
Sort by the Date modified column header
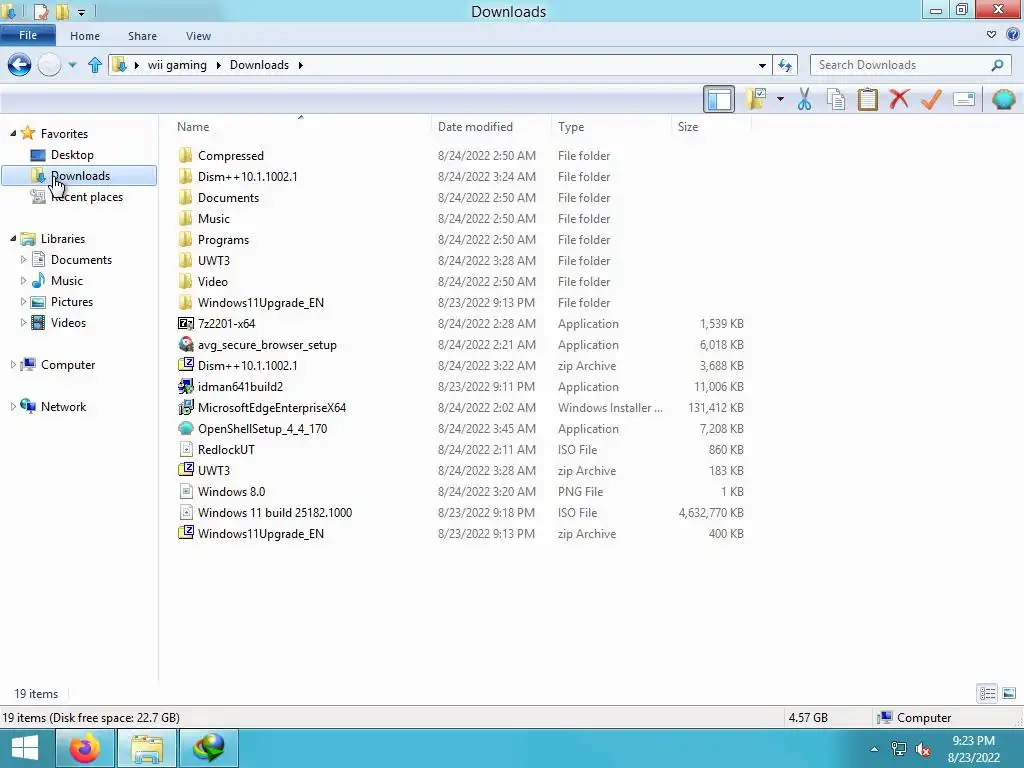tap(491, 127)
